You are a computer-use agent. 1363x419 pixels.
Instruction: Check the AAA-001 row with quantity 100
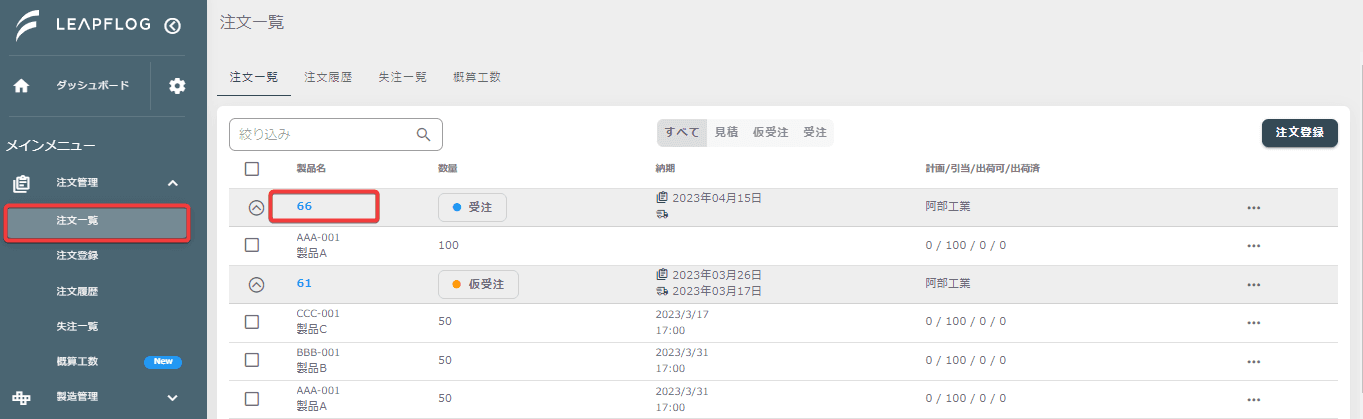(252, 245)
